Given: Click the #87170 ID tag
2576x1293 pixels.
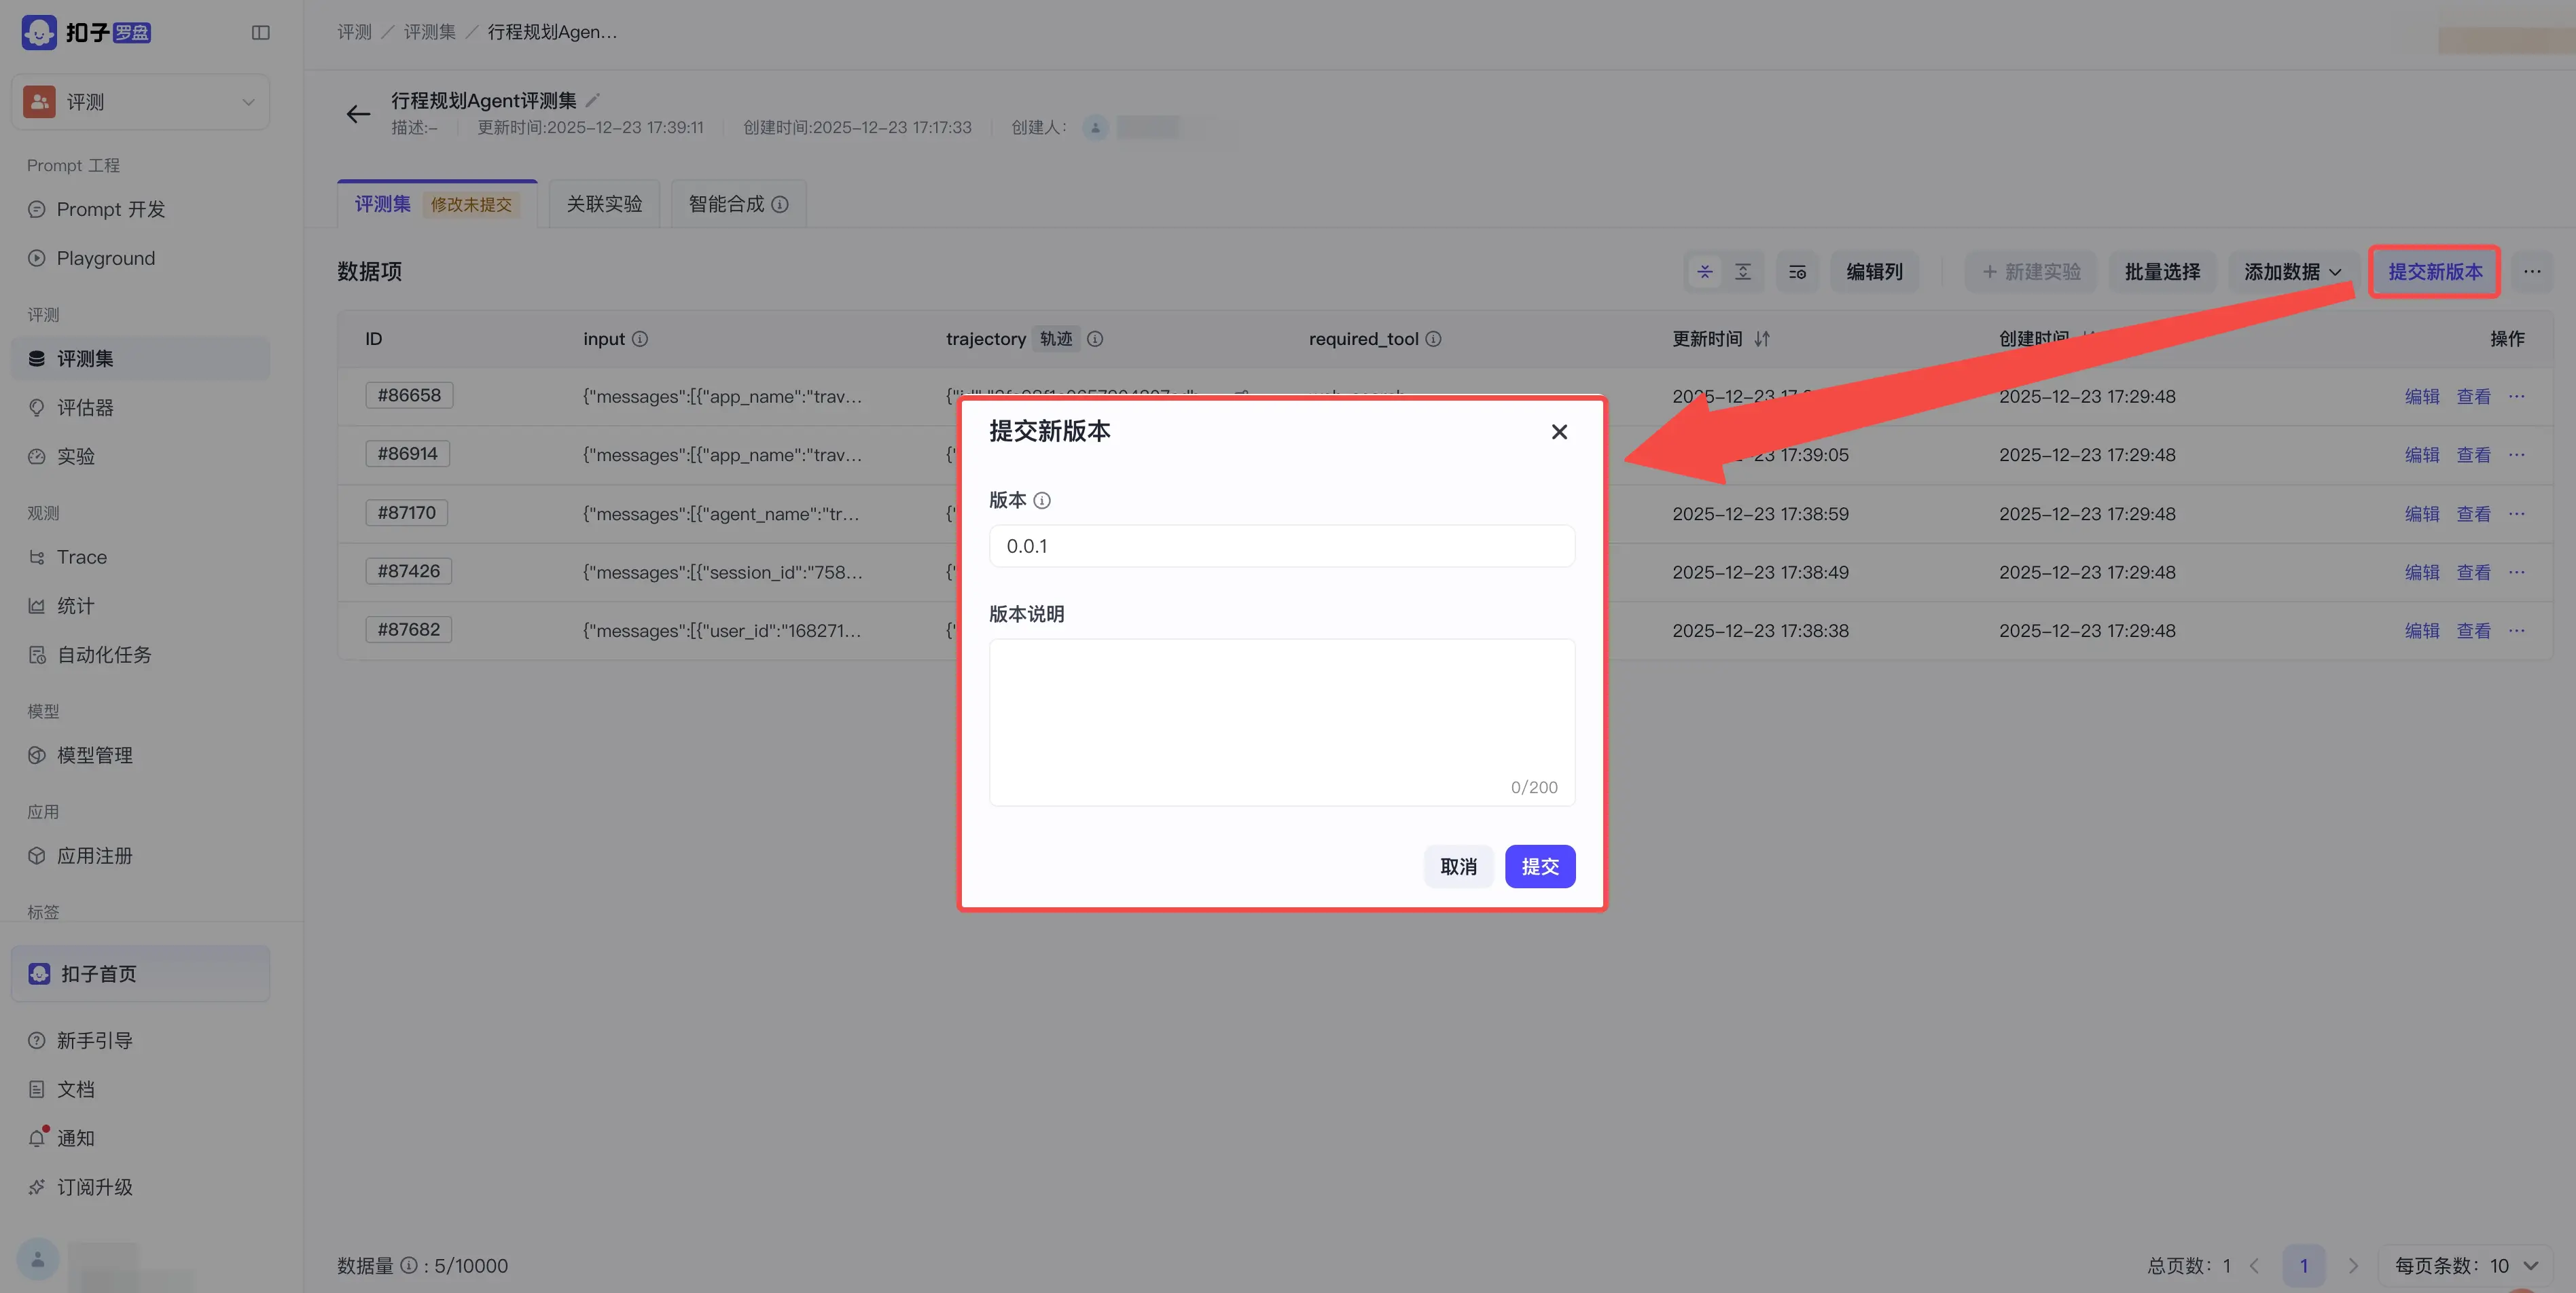Looking at the screenshot, I should pyautogui.click(x=406, y=512).
